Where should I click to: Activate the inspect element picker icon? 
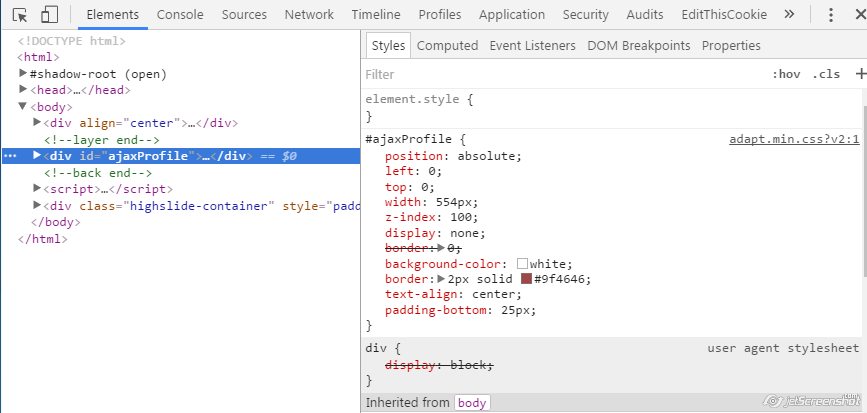(x=20, y=15)
